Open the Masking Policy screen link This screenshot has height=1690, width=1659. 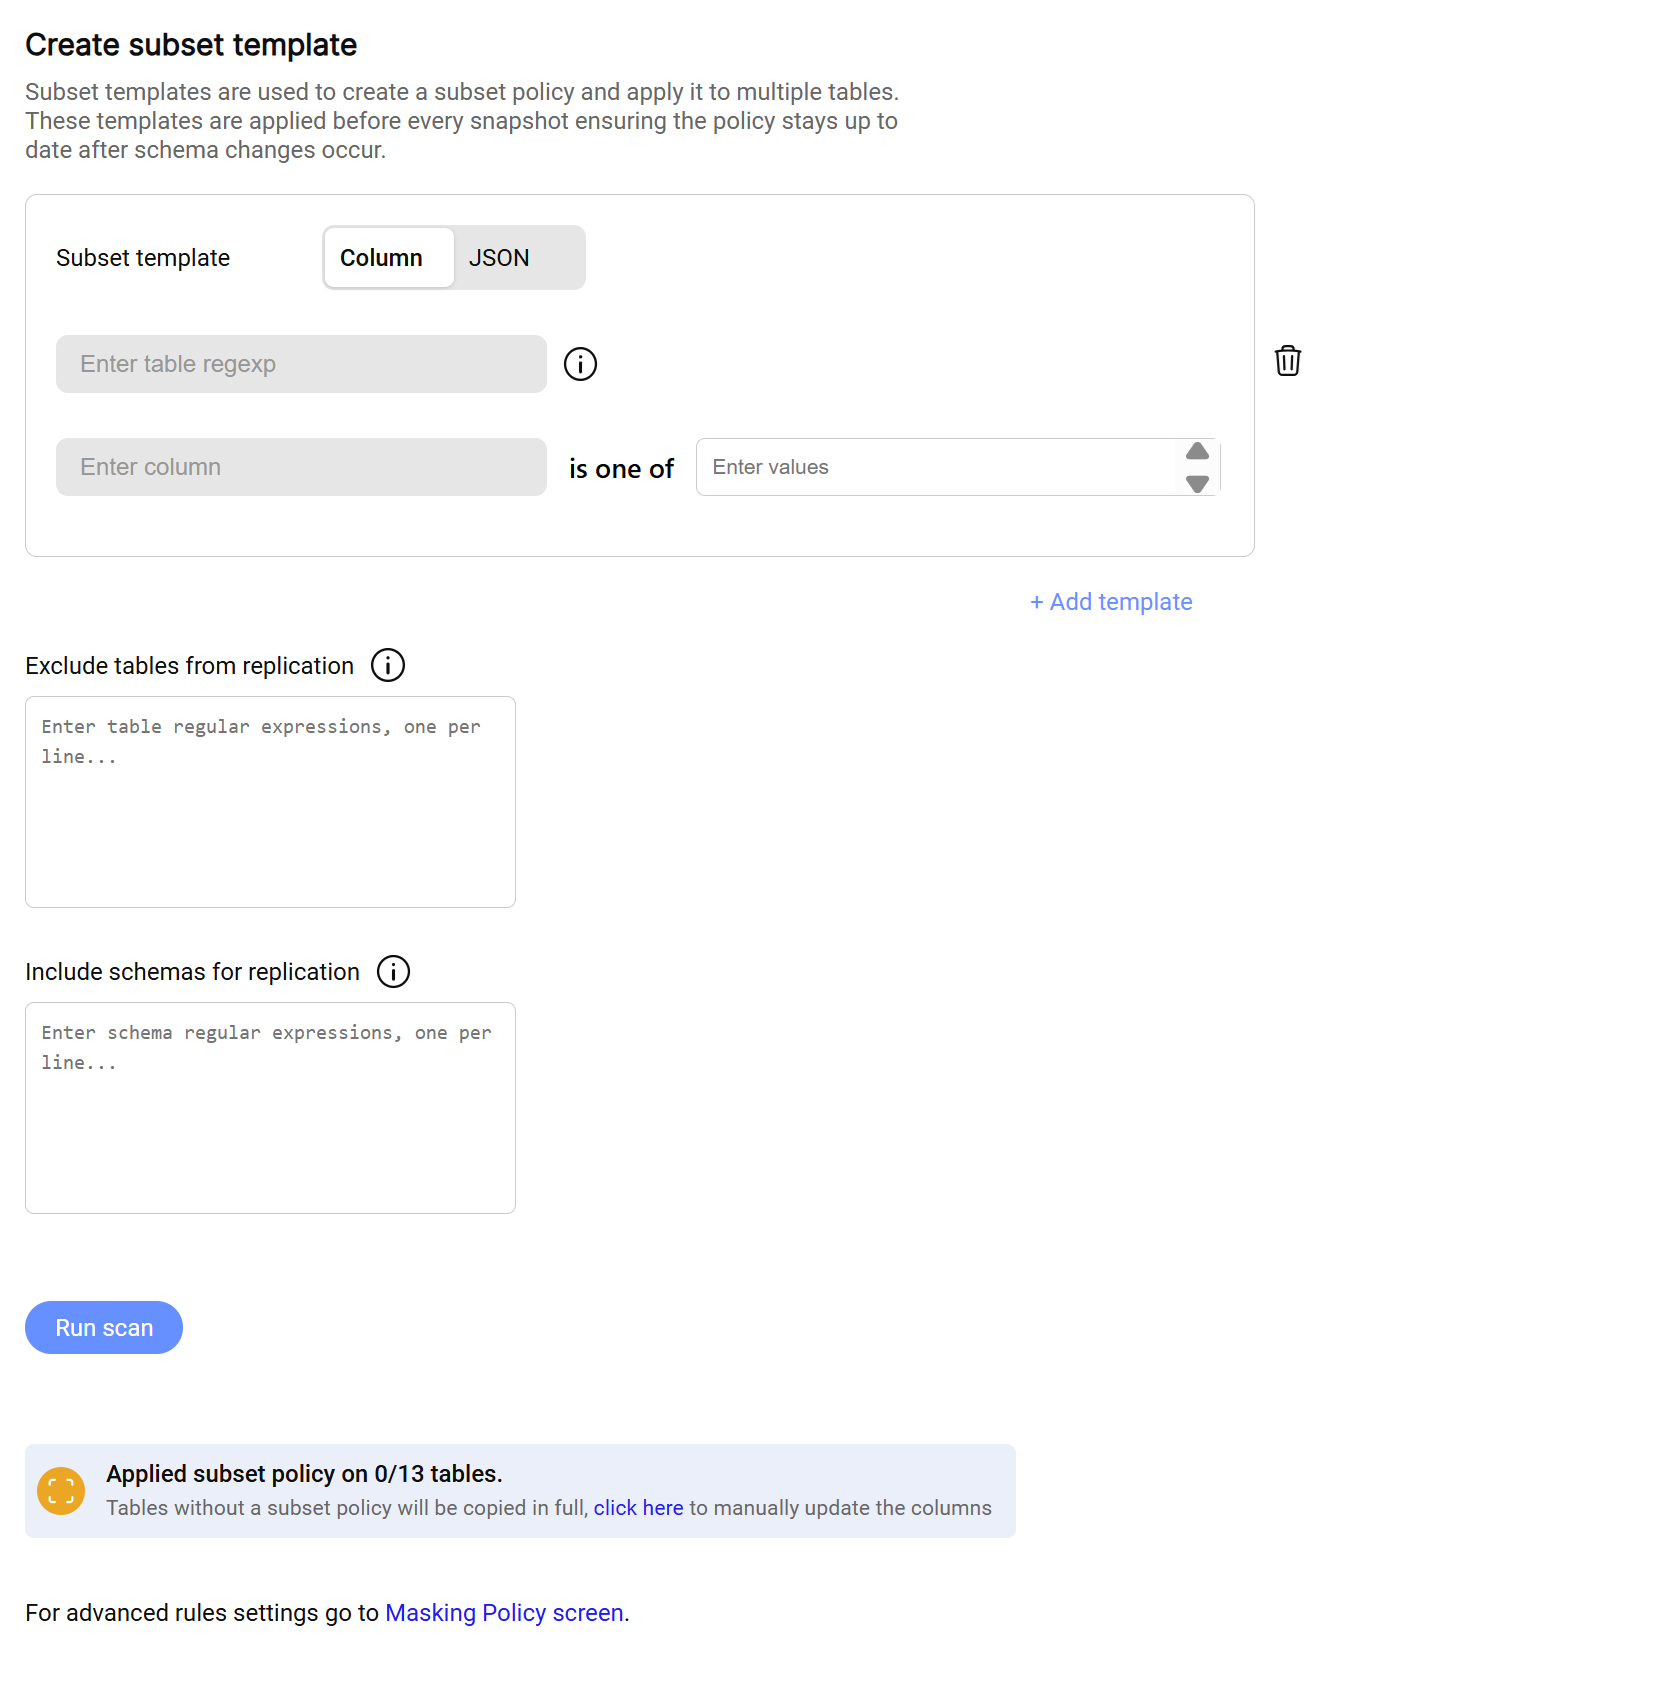pos(504,1613)
